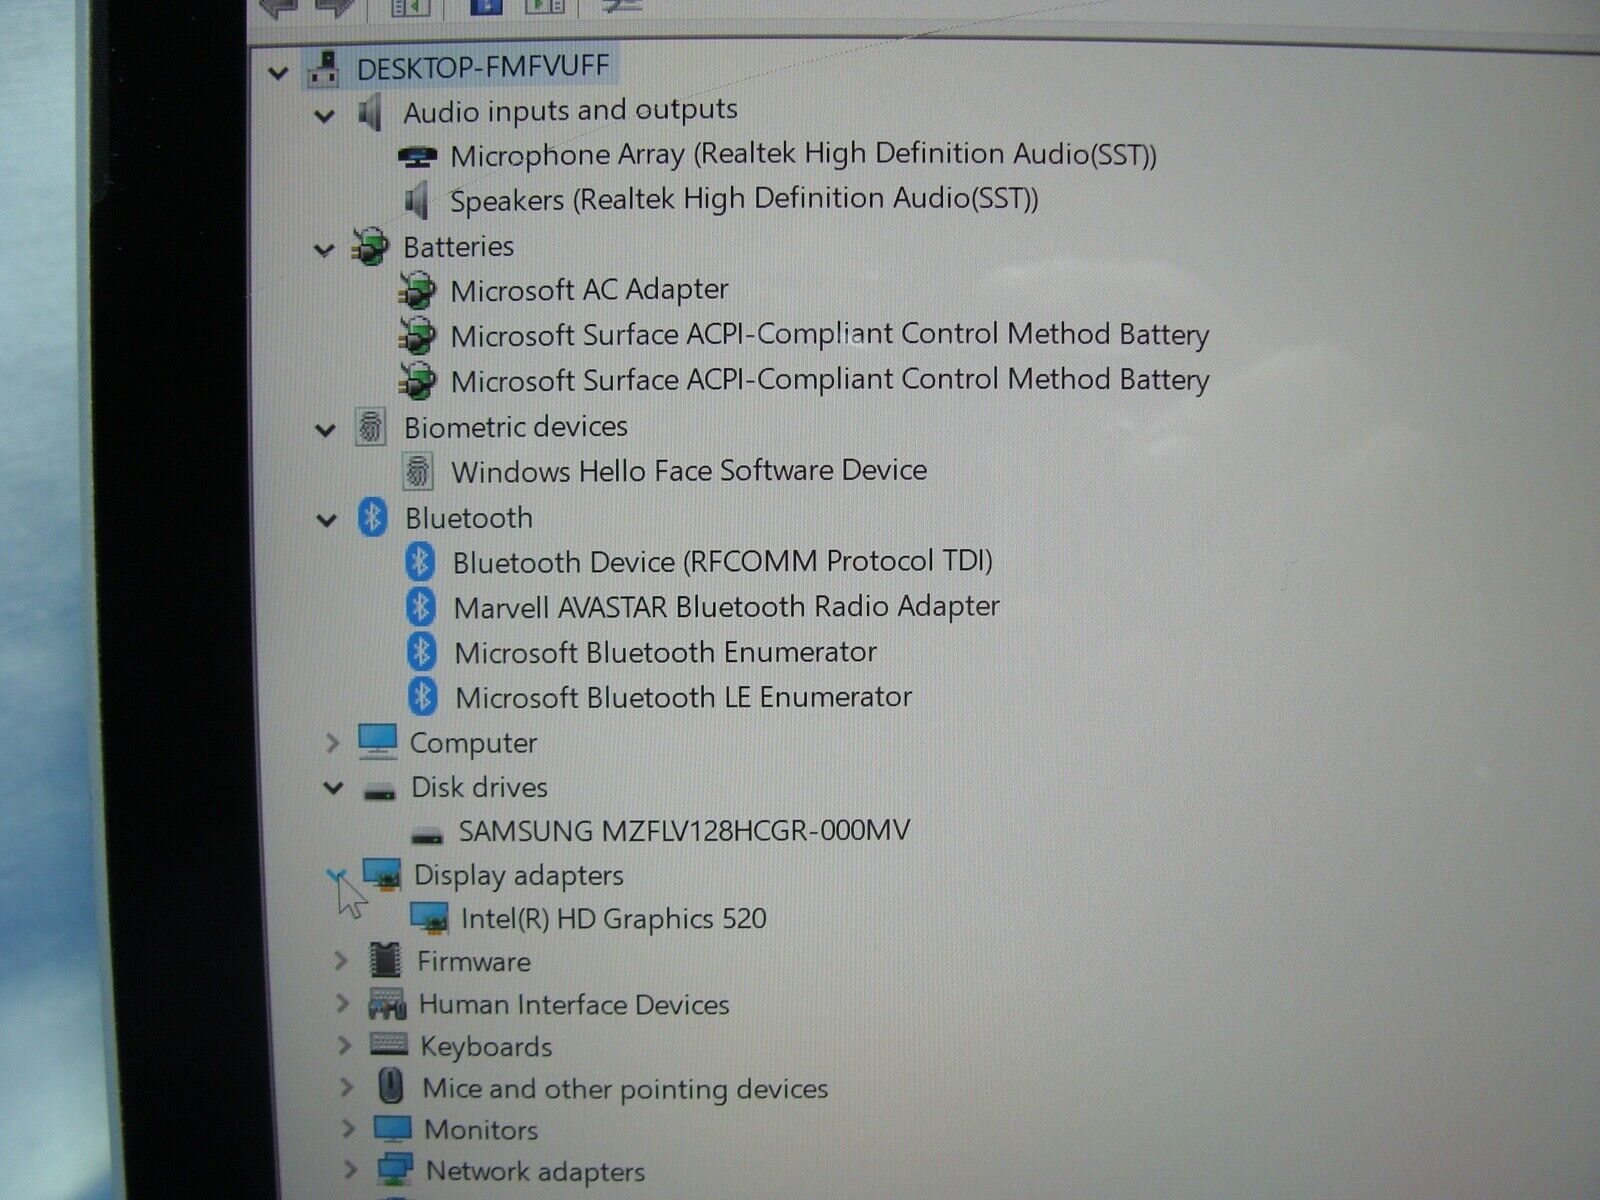Image resolution: width=1600 pixels, height=1200 pixels.
Task: Expand the Network adapters category
Action: tap(350, 1169)
